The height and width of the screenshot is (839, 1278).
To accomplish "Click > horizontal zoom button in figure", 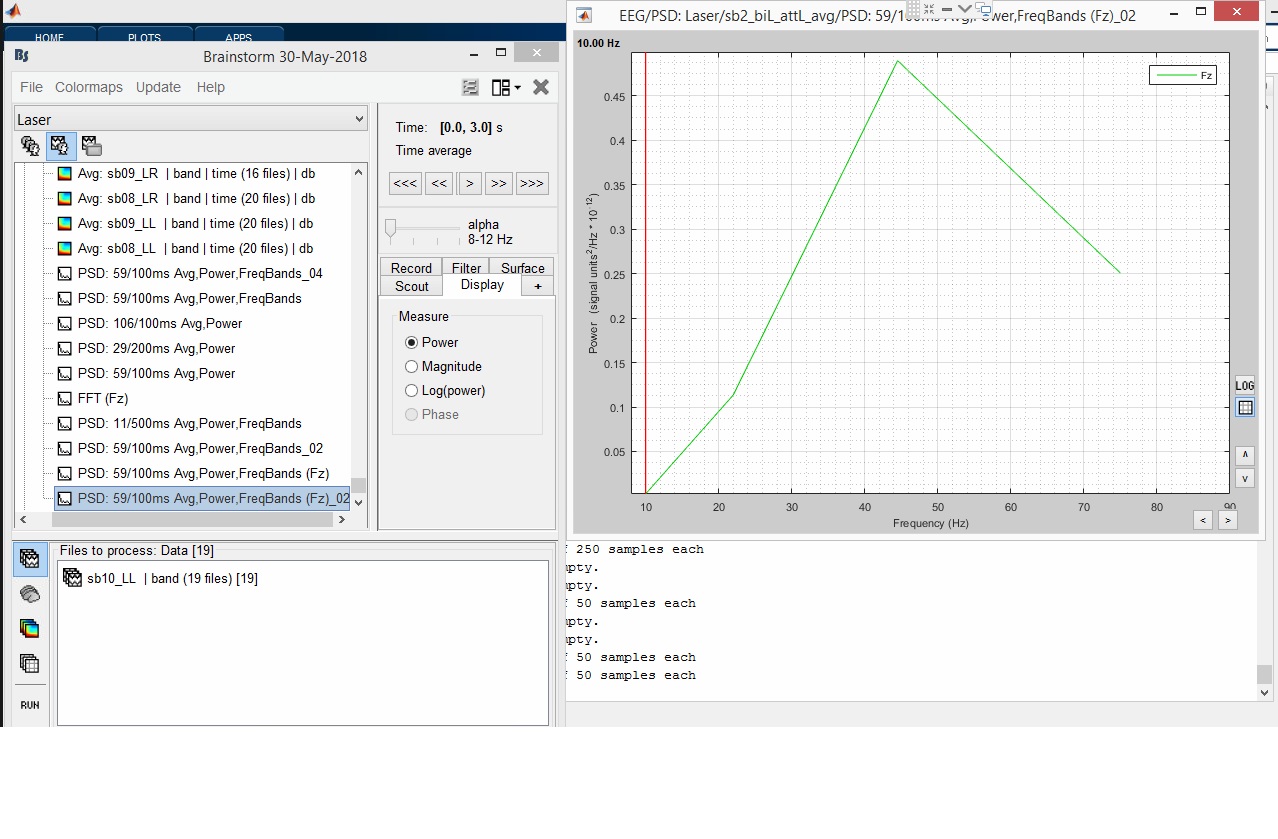I will tap(1227, 520).
